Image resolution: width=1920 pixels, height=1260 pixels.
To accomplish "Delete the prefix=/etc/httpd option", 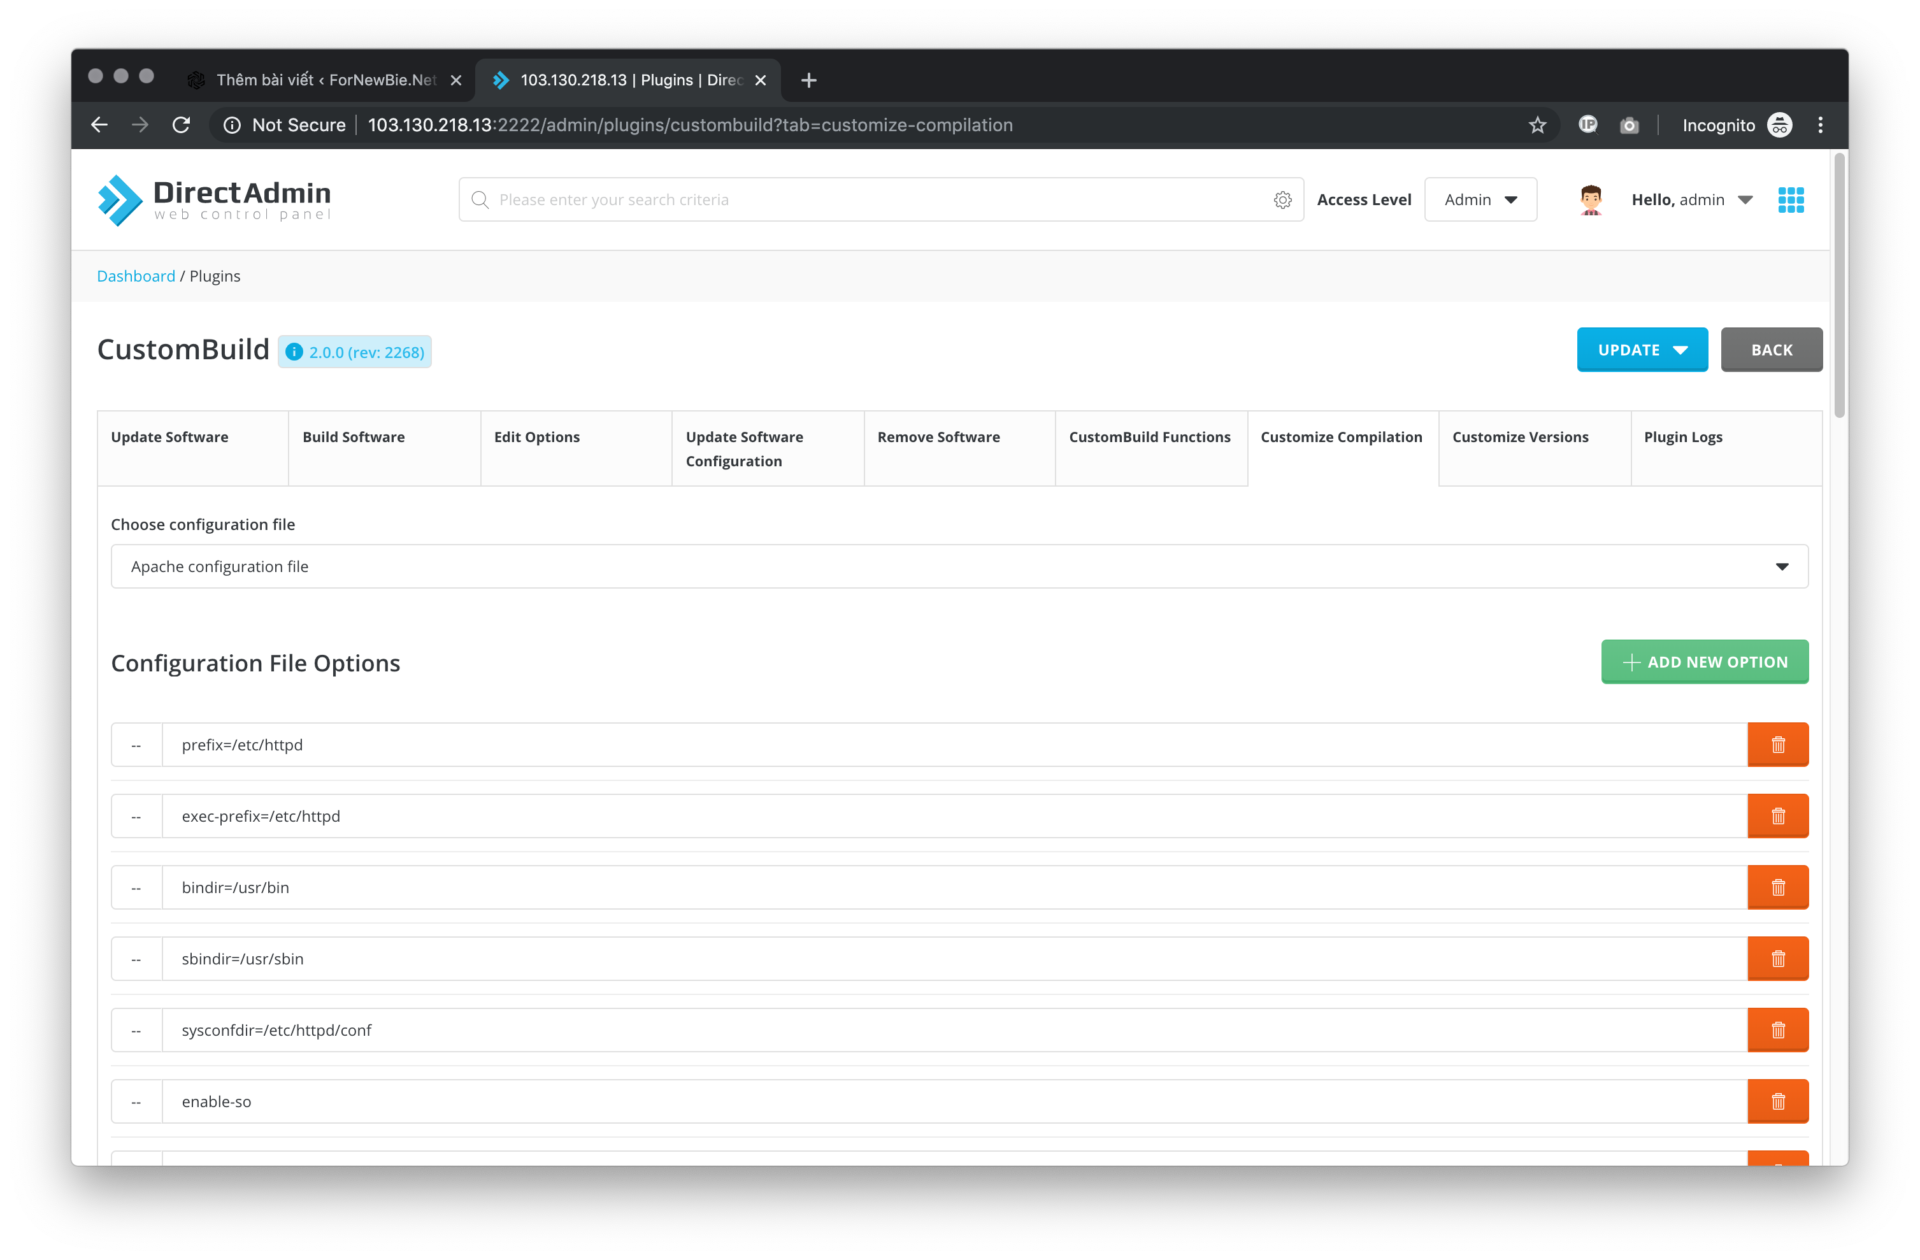I will click(x=1778, y=745).
